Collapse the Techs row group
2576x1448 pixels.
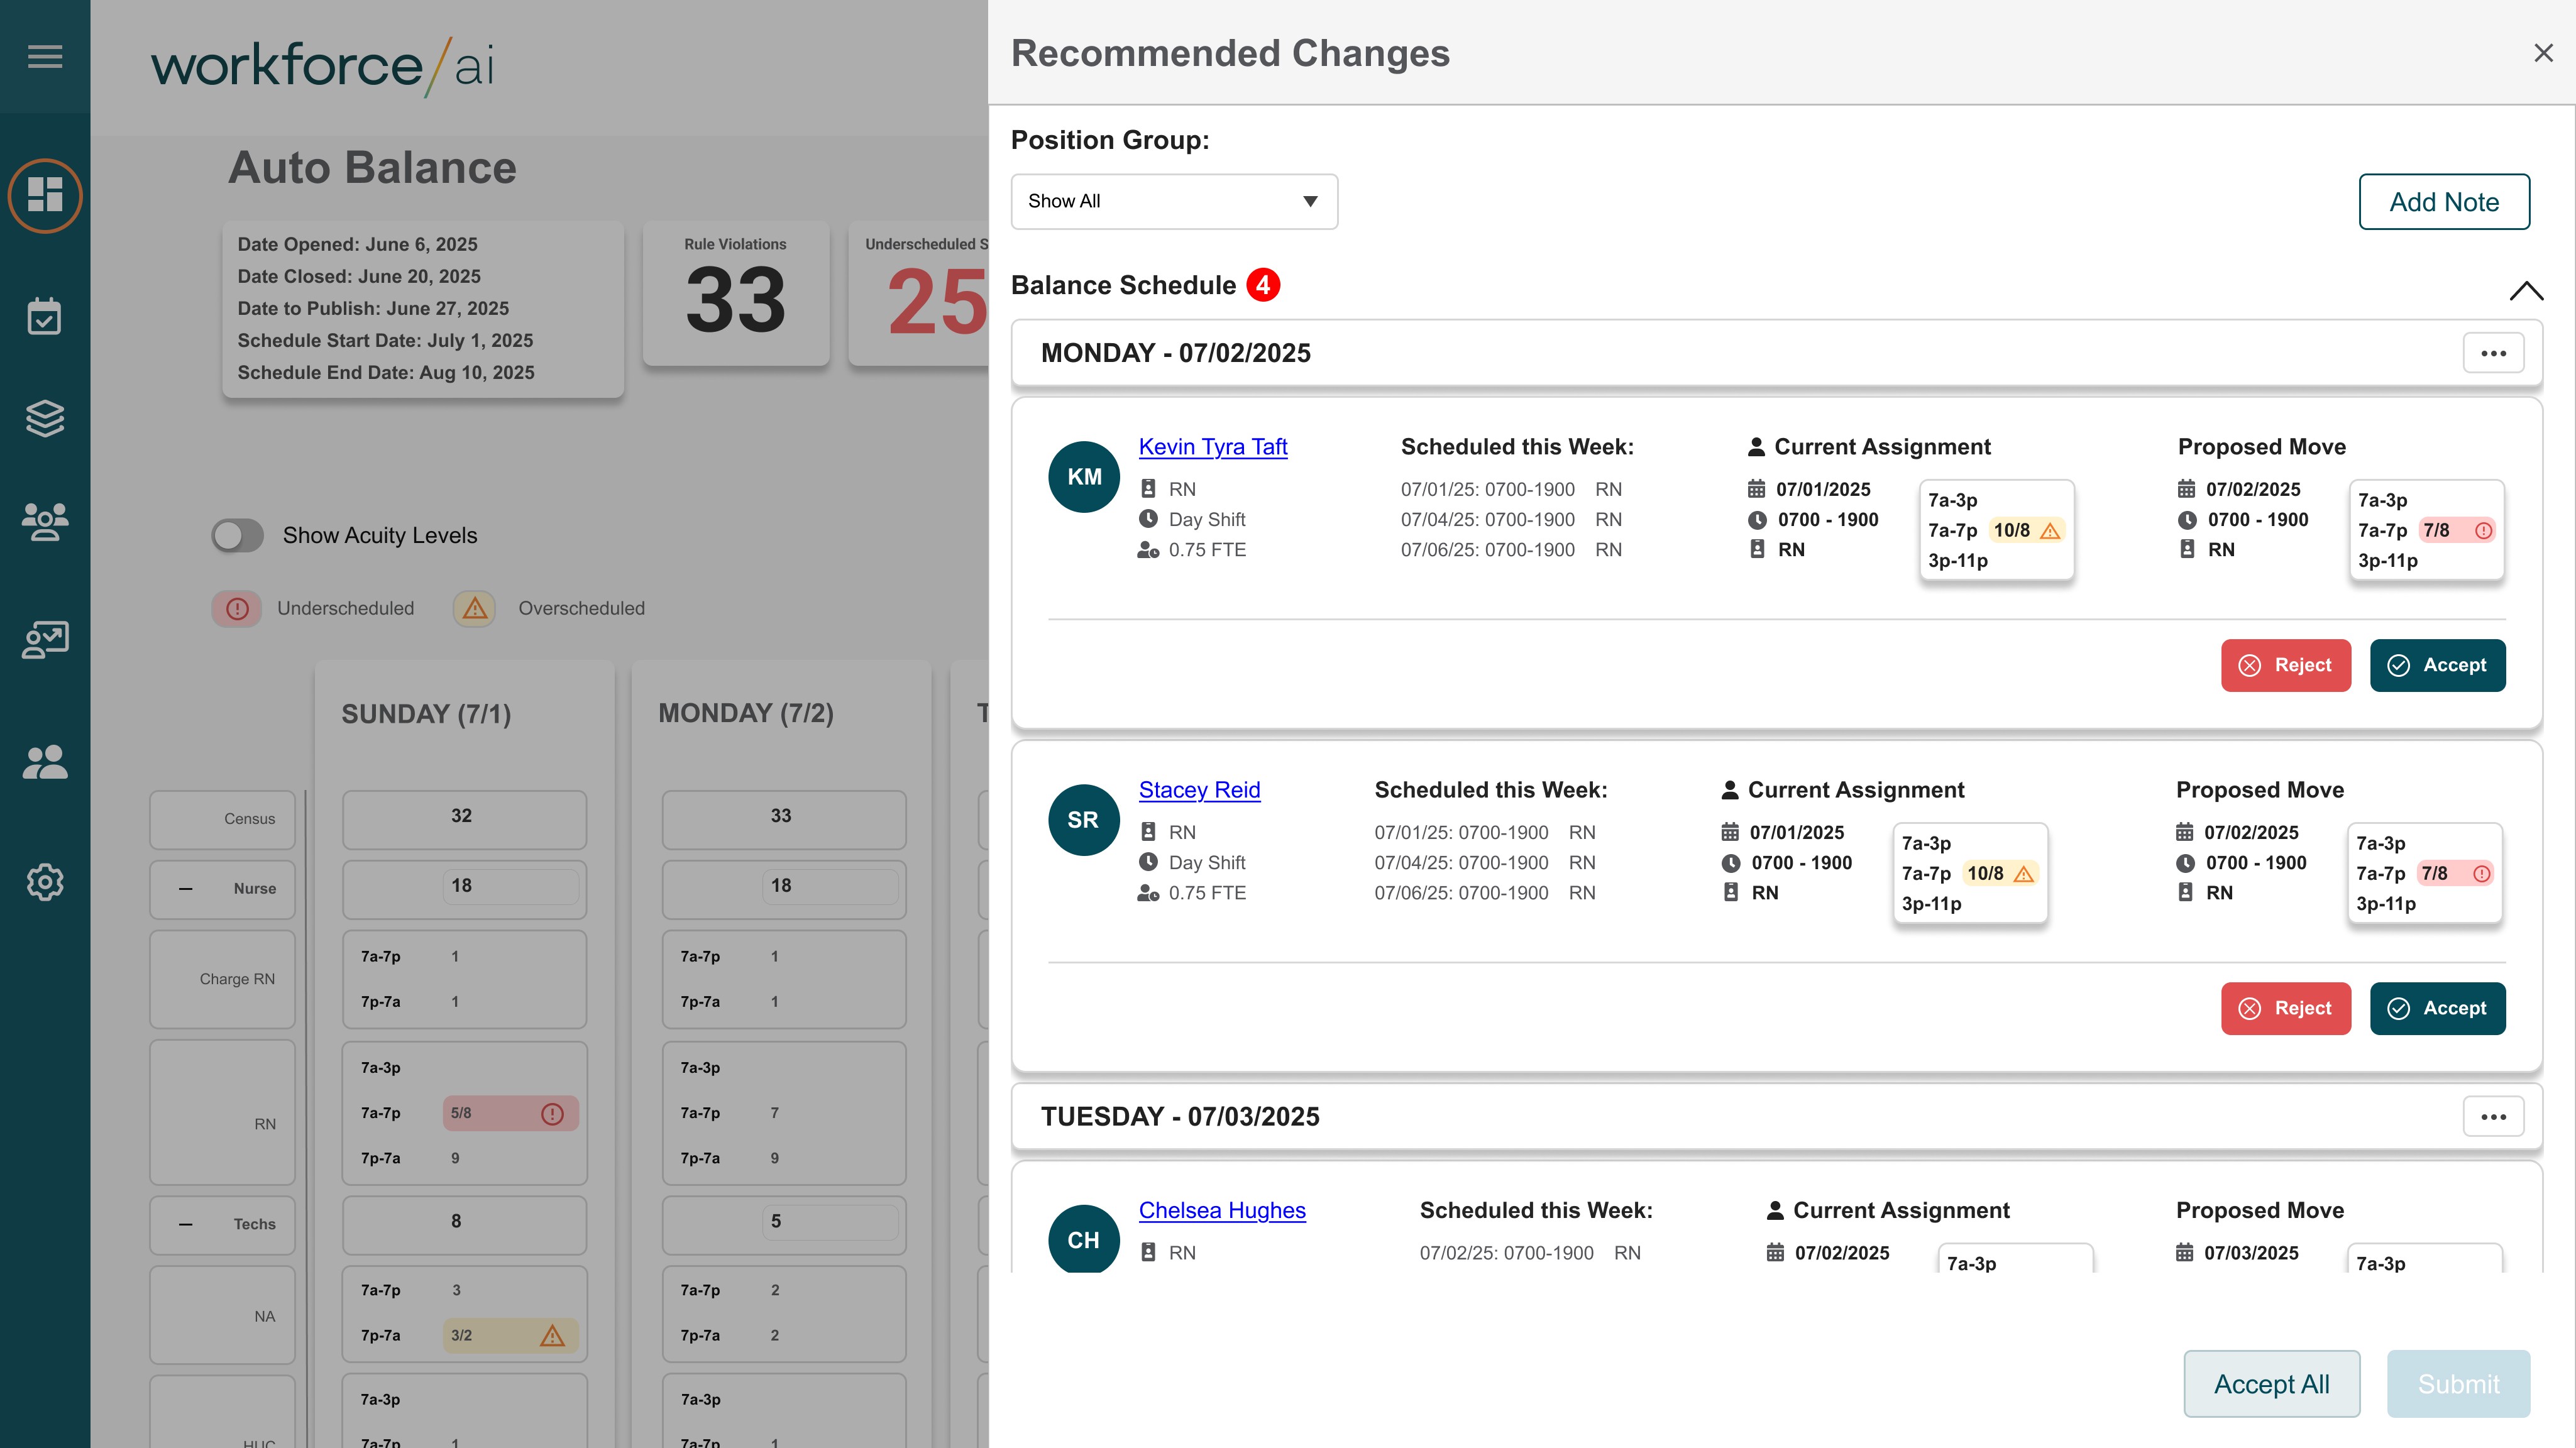click(186, 1224)
